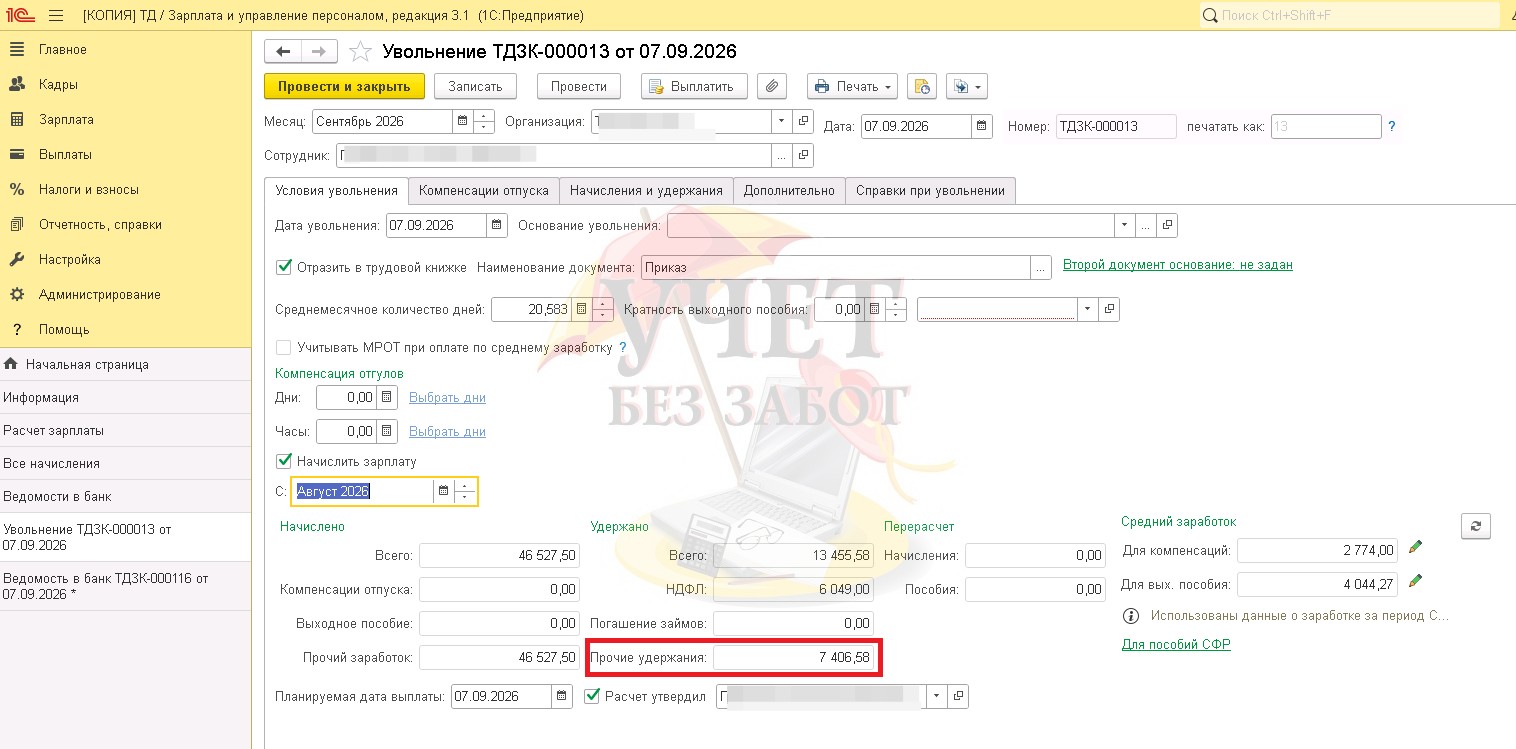Switch to the Дополнительно tab

pos(789,190)
